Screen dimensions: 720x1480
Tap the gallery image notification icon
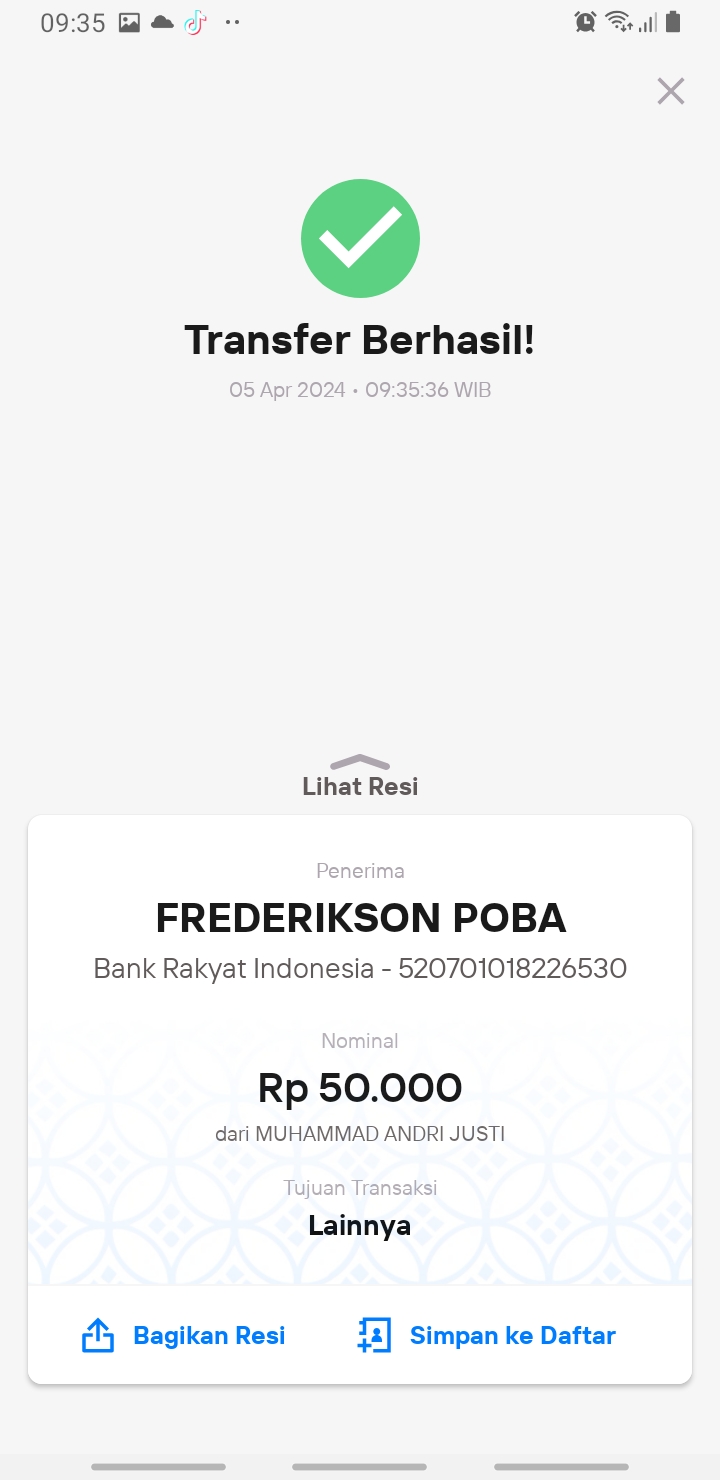(129, 22)
